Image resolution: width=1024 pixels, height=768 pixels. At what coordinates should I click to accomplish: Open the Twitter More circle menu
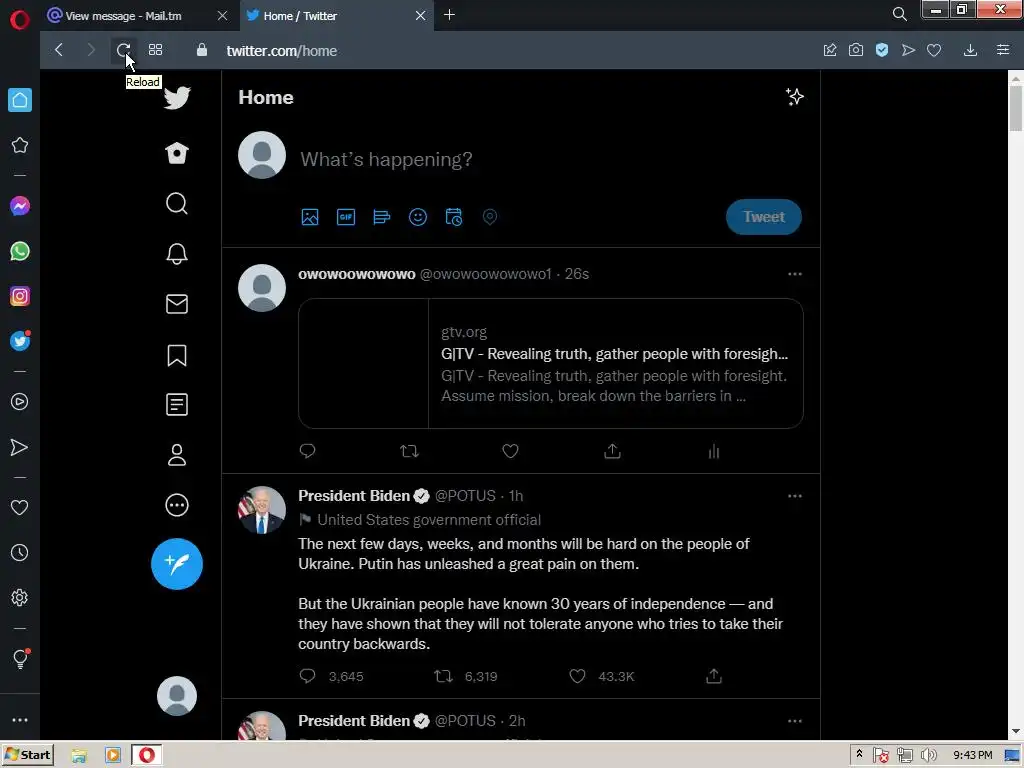coord(177,505)
